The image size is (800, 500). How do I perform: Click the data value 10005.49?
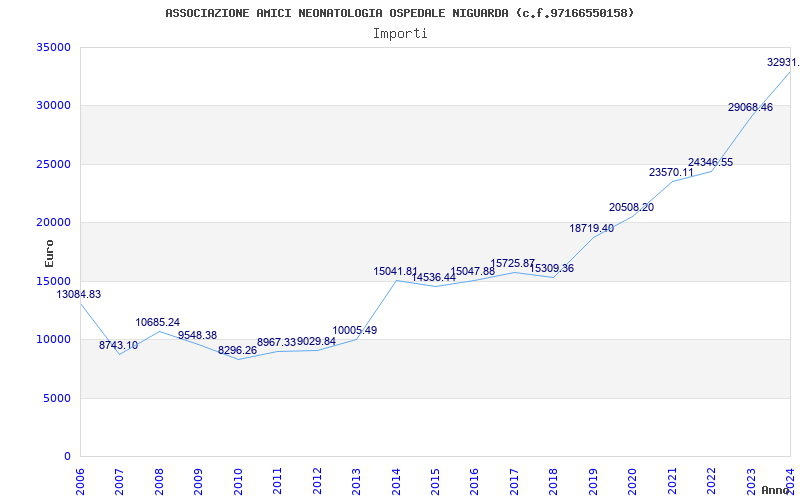click(x=355, y=330)
